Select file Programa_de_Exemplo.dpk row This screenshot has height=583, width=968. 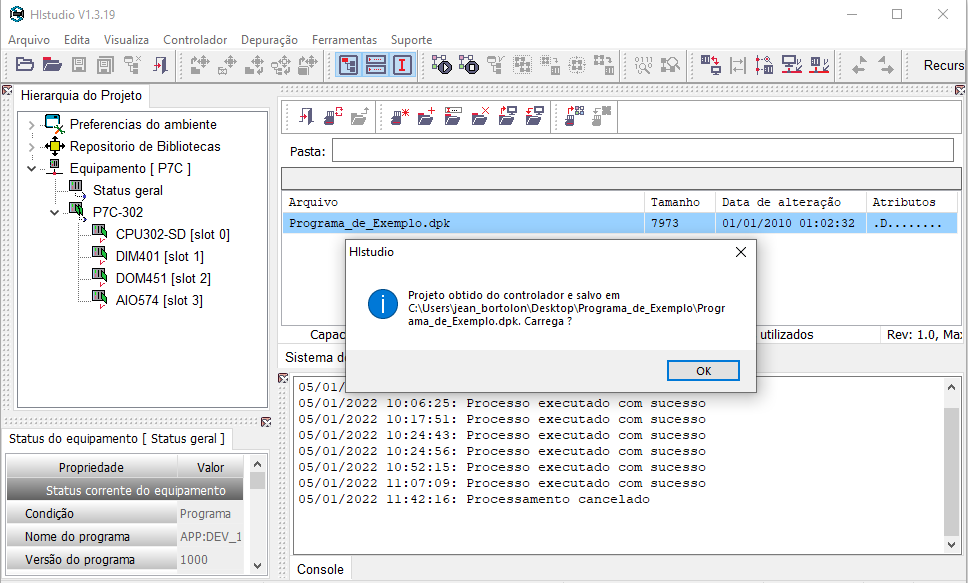pos(620,223)
